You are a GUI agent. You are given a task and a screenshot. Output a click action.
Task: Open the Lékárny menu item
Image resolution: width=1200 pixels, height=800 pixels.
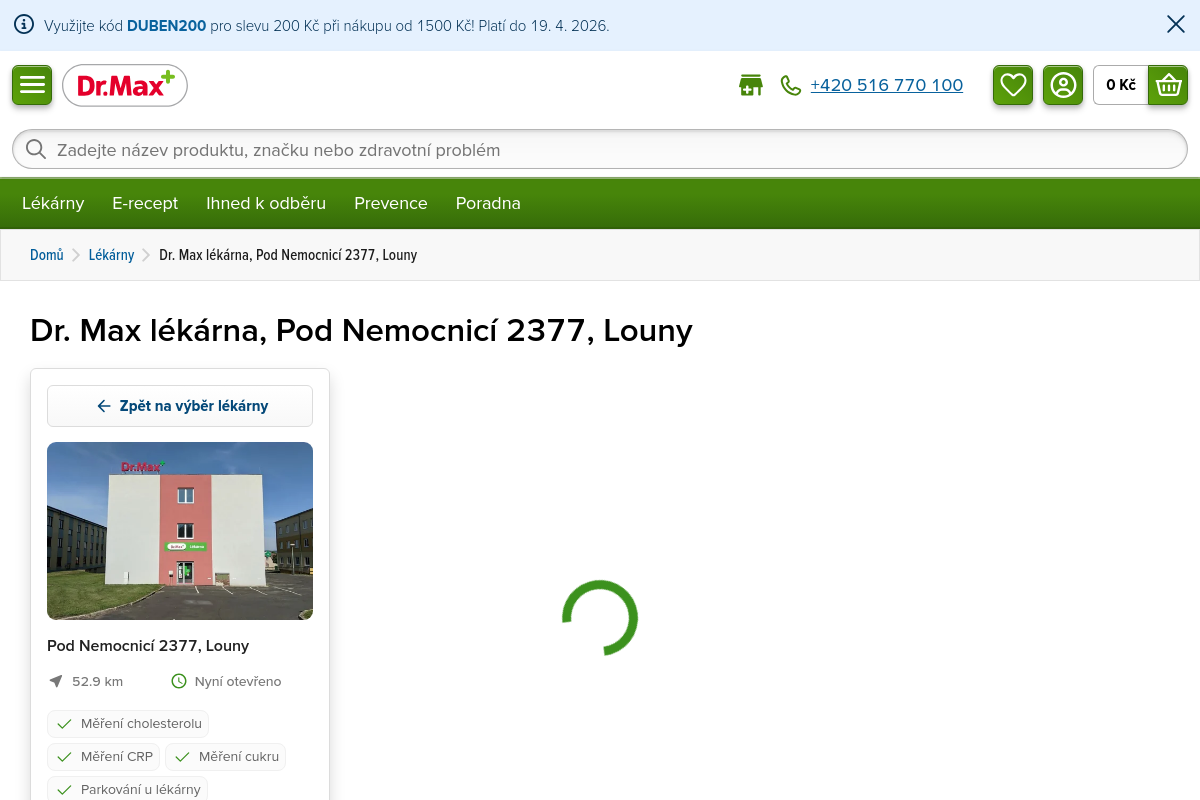point(53,203)
